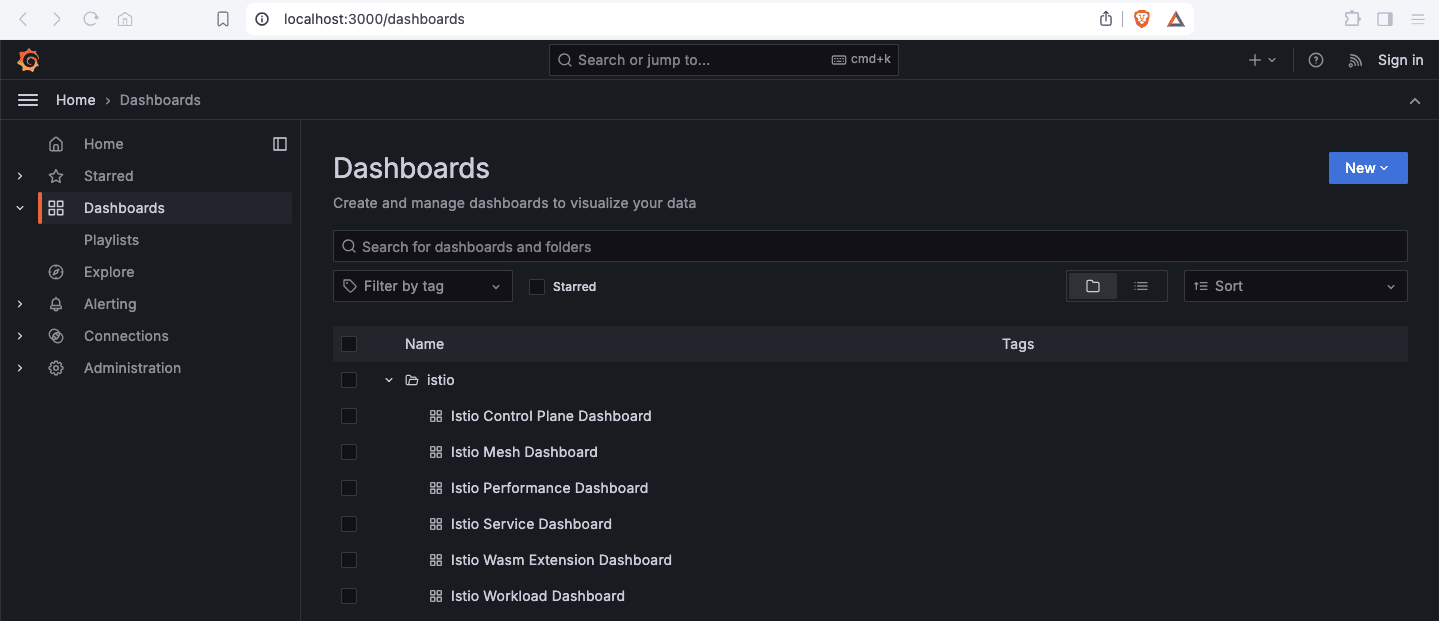
Task: Click the Starred star icon in sidebar
Action: [56, 176]
